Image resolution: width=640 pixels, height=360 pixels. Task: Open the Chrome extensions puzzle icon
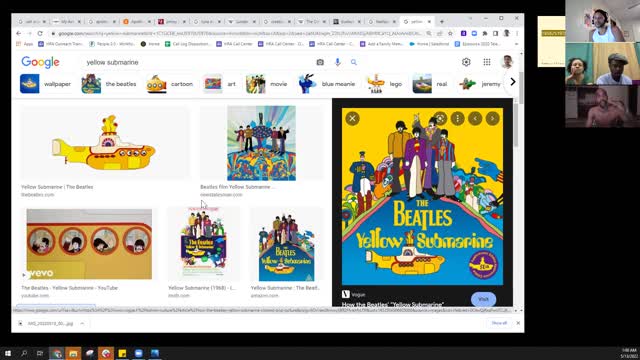click(484, 33)
